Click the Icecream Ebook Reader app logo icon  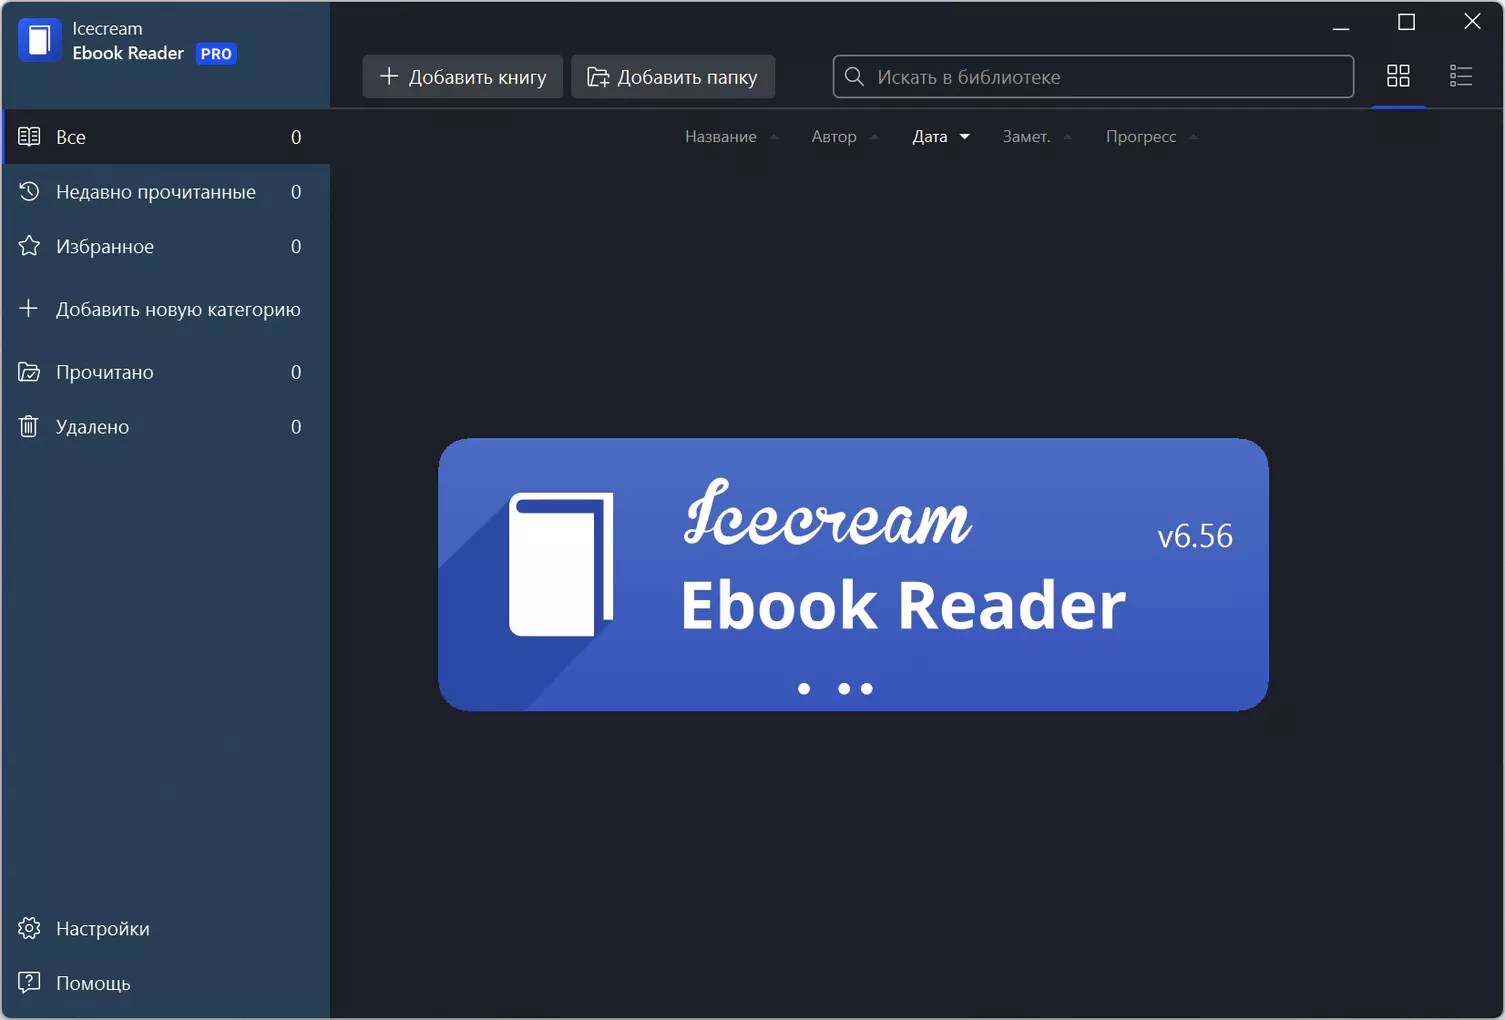point(40,40)
